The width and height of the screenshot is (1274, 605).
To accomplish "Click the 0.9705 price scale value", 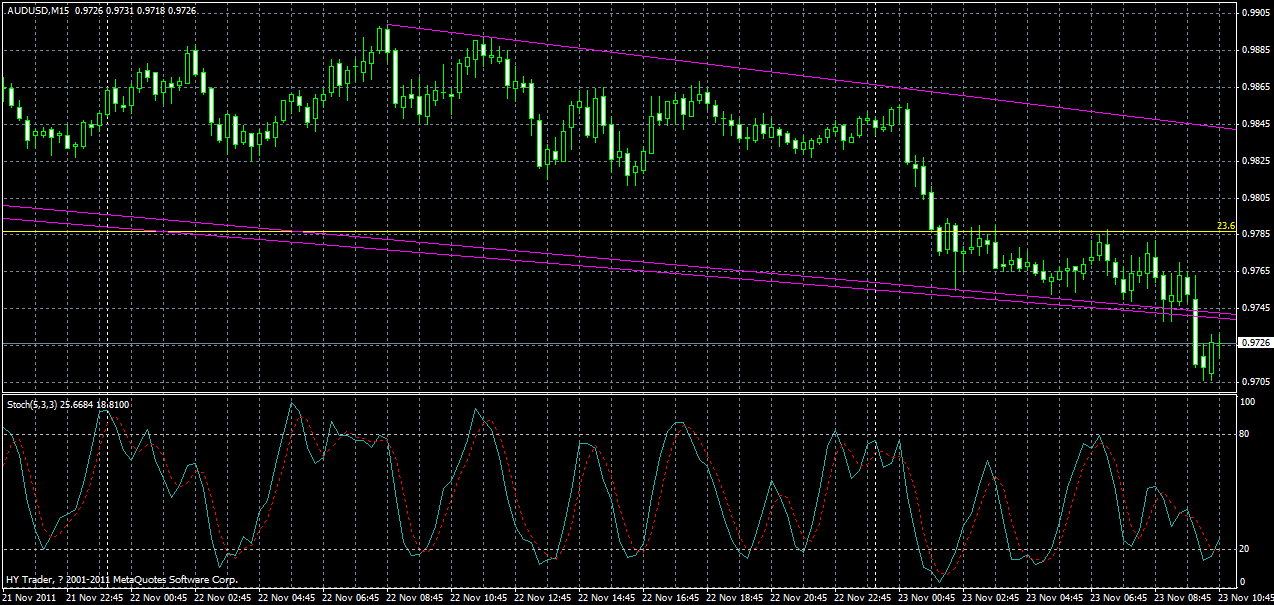I will 1255,382.
